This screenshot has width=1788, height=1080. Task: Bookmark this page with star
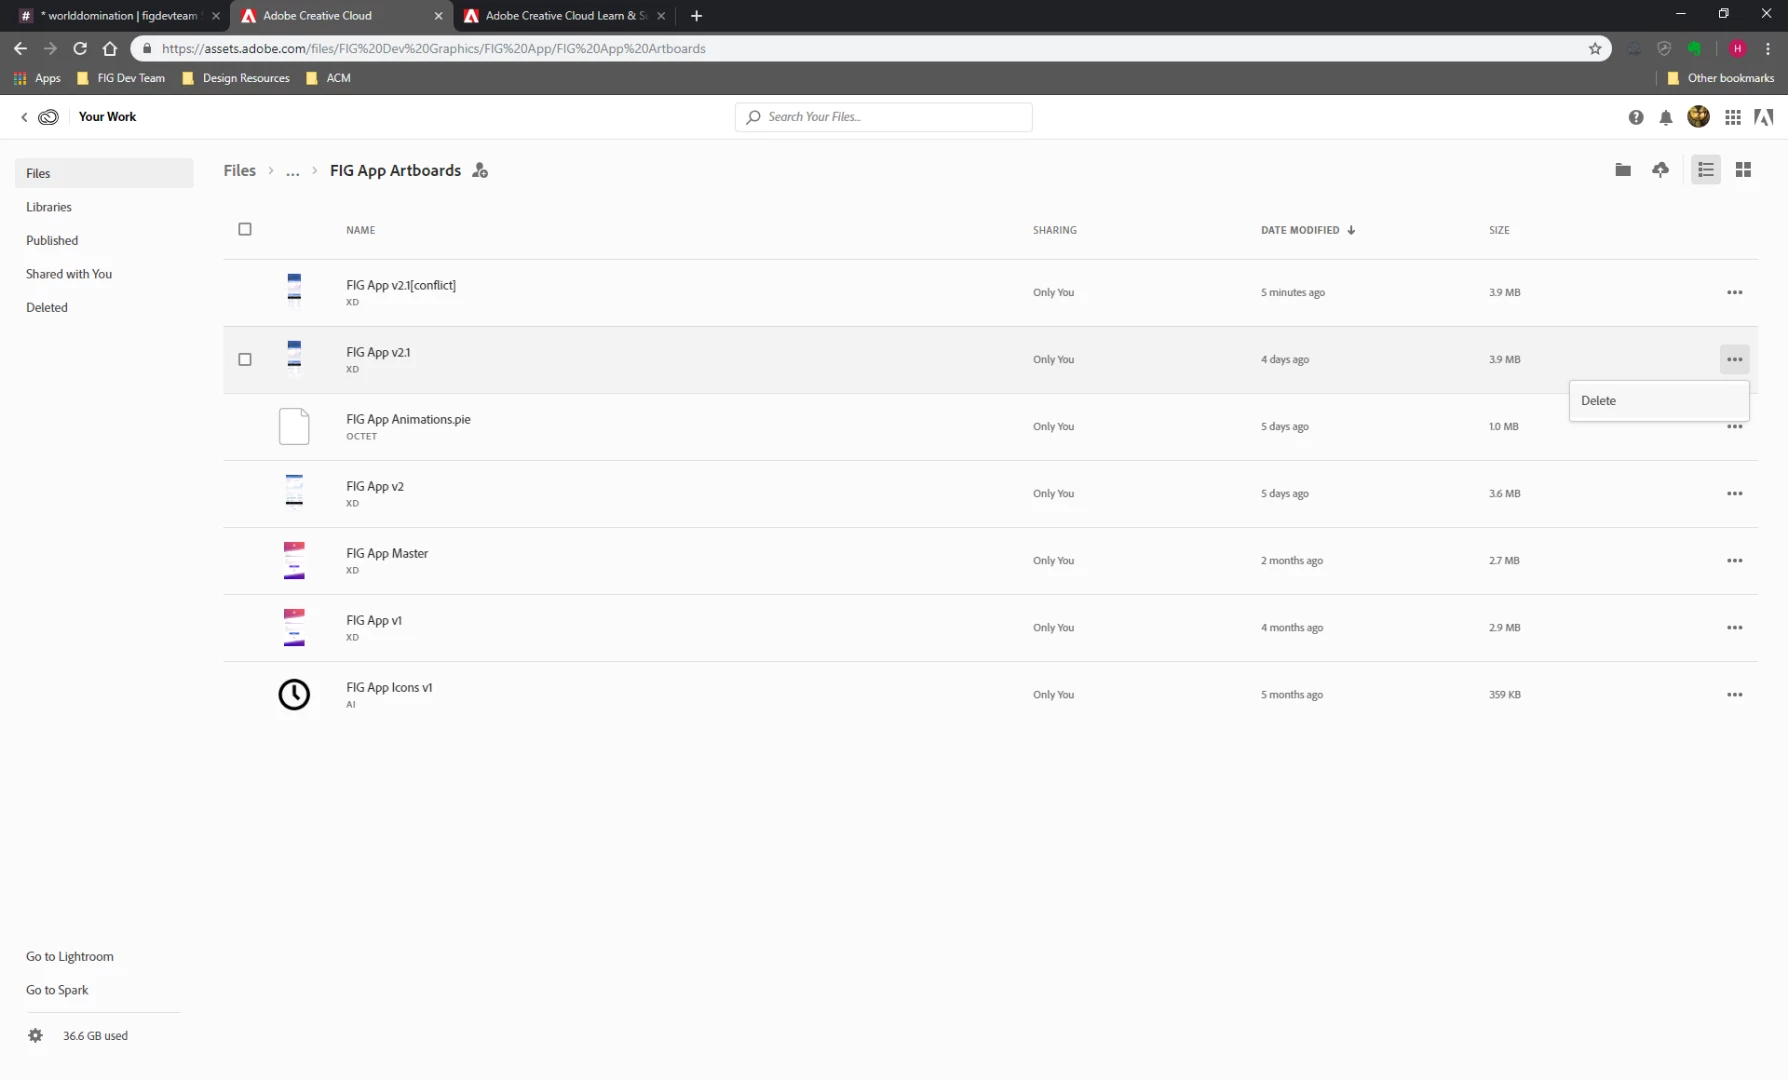click(x=1595, y=48)
